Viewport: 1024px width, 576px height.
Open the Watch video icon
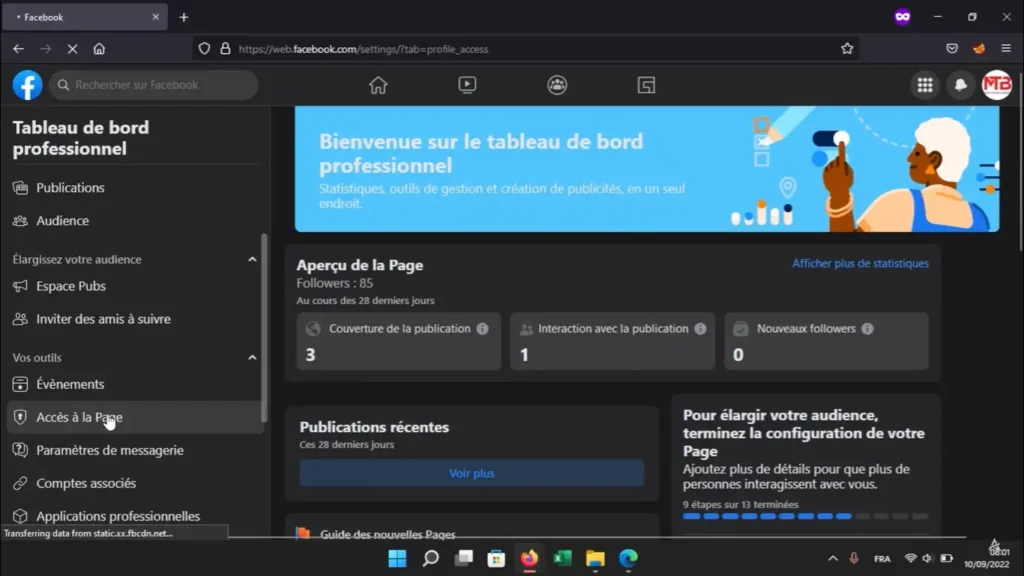click(x=467, y=85)
